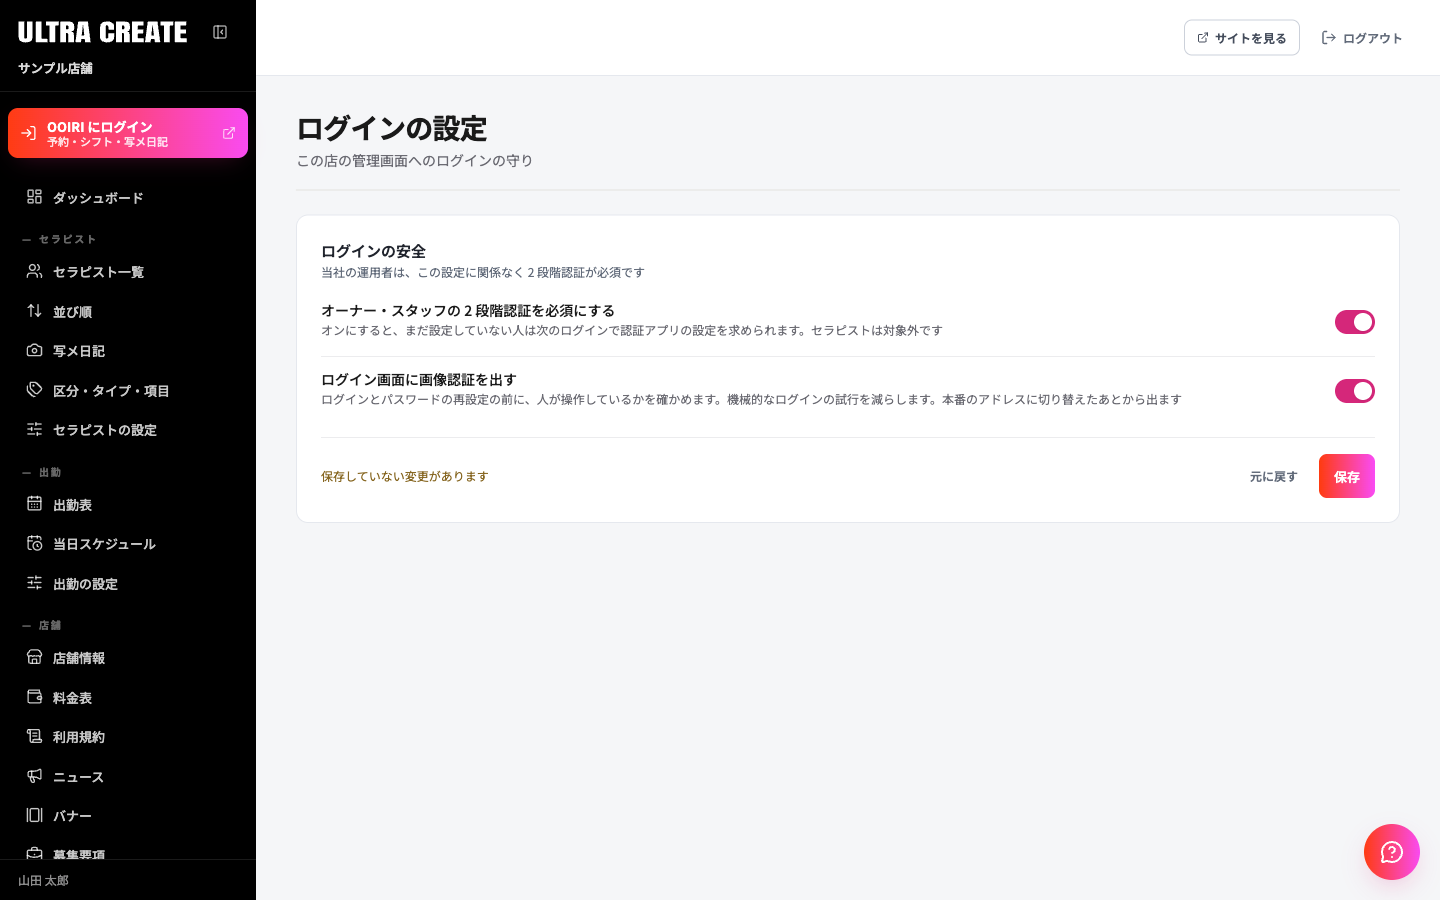Toggle オーナー・スタッフの2段階認証 required switch

1355,322
